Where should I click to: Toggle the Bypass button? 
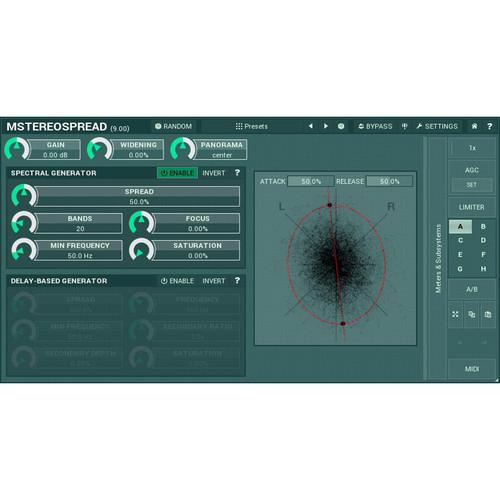pos(375,126)
